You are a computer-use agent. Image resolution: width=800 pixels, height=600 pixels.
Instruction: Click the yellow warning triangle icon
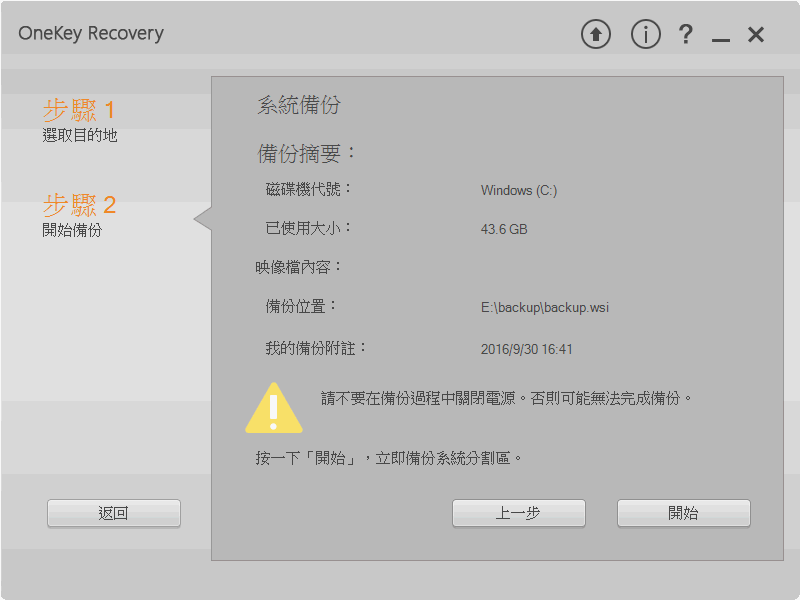[x=274, y=409]
